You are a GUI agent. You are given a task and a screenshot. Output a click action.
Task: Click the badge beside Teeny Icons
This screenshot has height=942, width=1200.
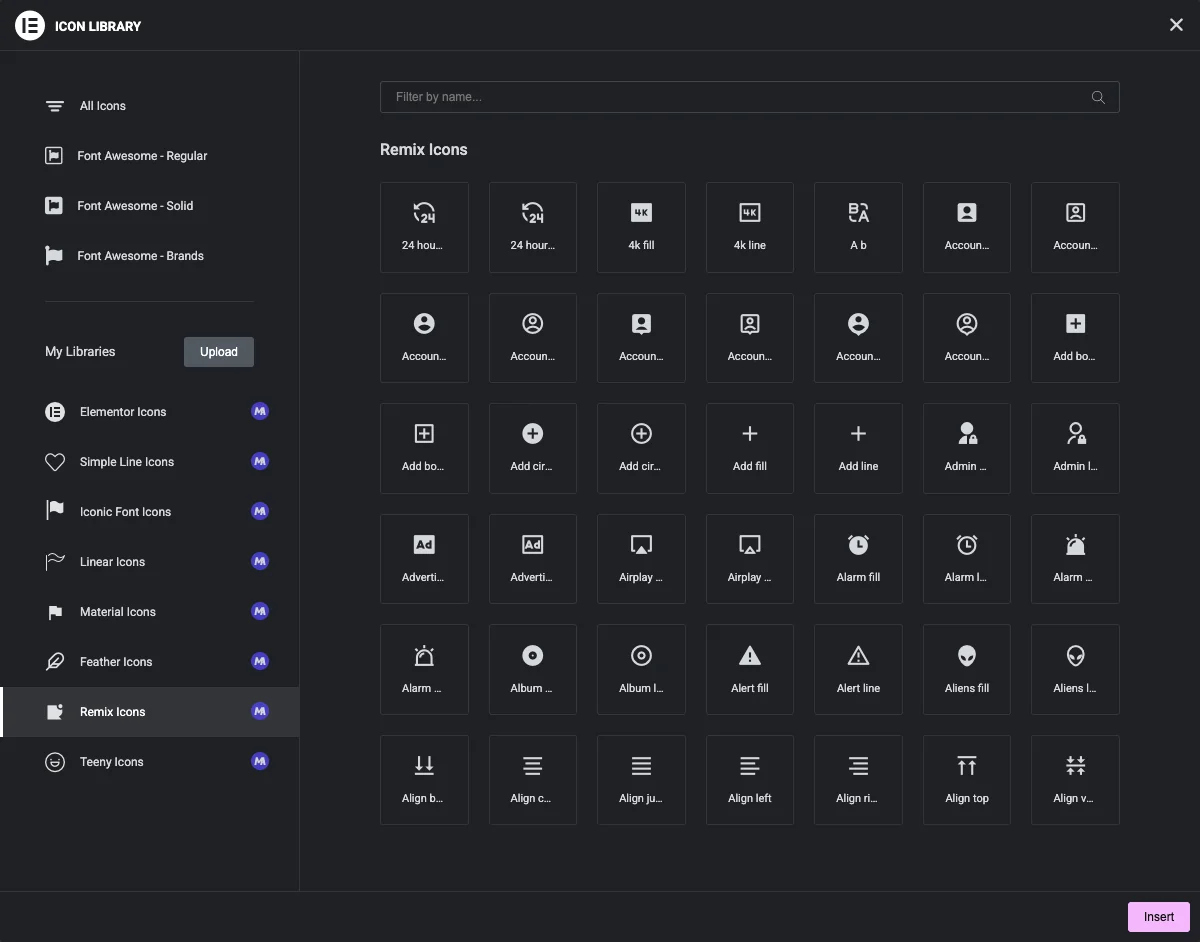coord(260,761)
